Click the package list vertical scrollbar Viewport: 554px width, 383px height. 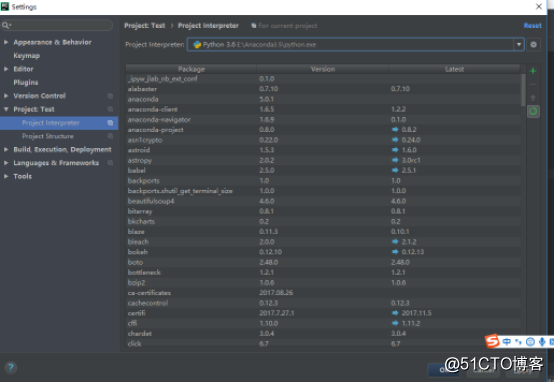[523, 90]
